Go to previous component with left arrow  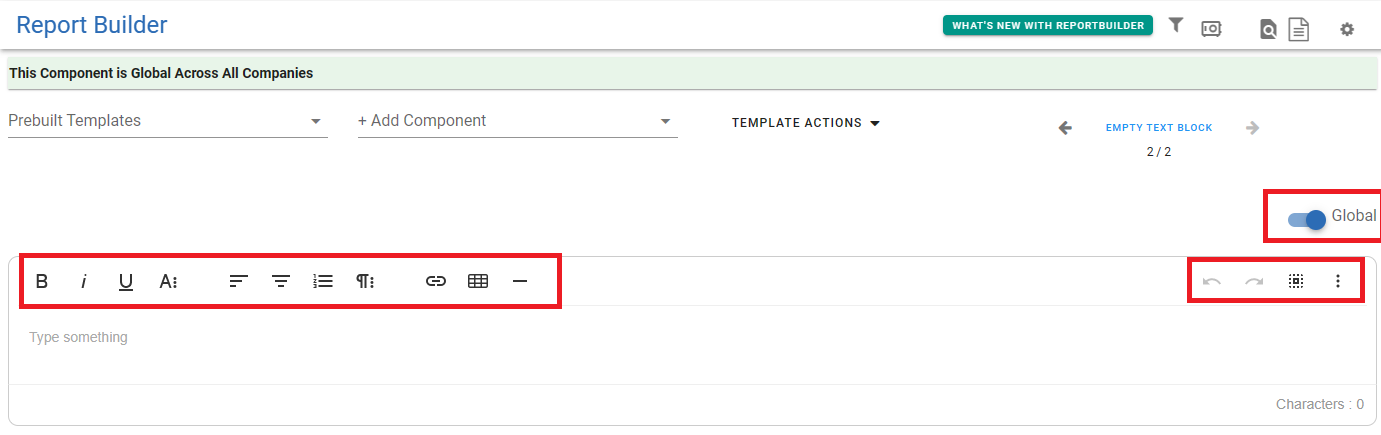click(x=1065, y=128)
